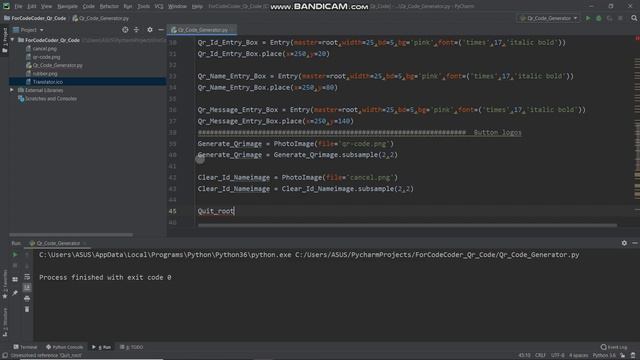
Task: Click the stop icon in the Run panel
Action: 15,266
